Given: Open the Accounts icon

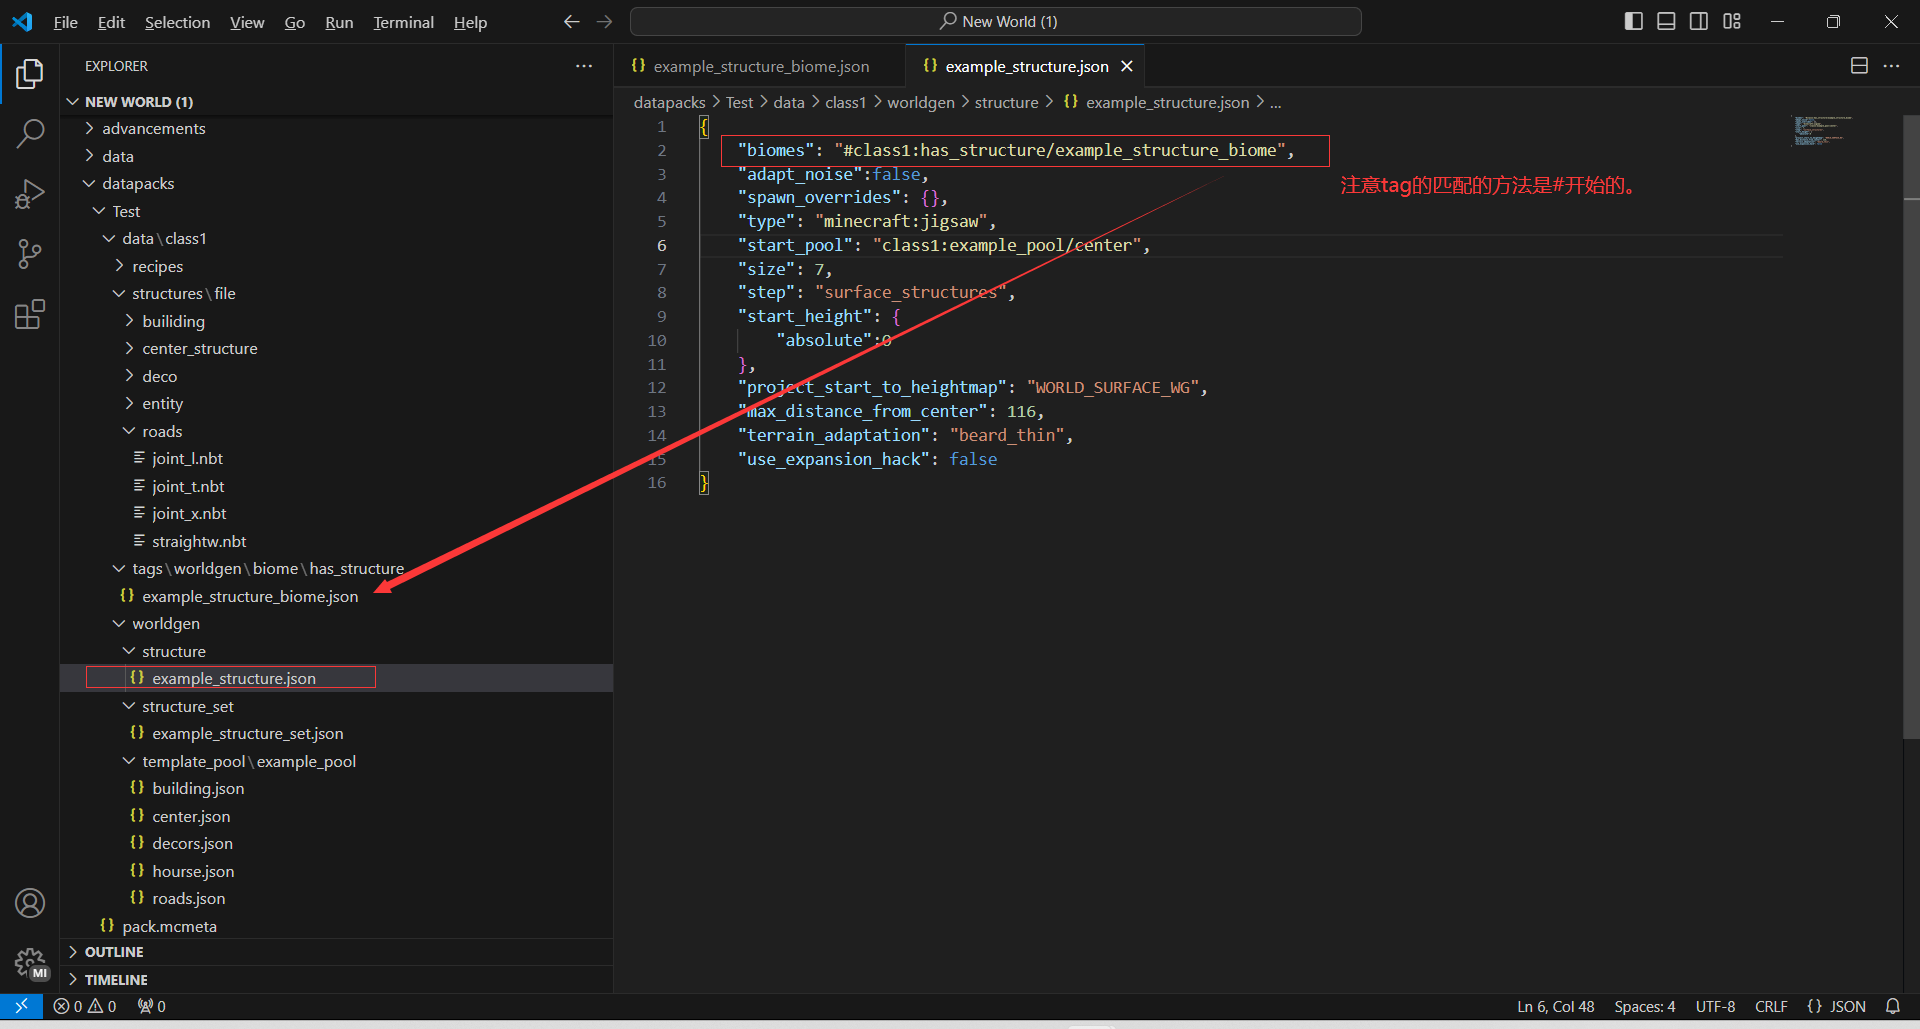Looking at the screenshot, I should point(30,903).
